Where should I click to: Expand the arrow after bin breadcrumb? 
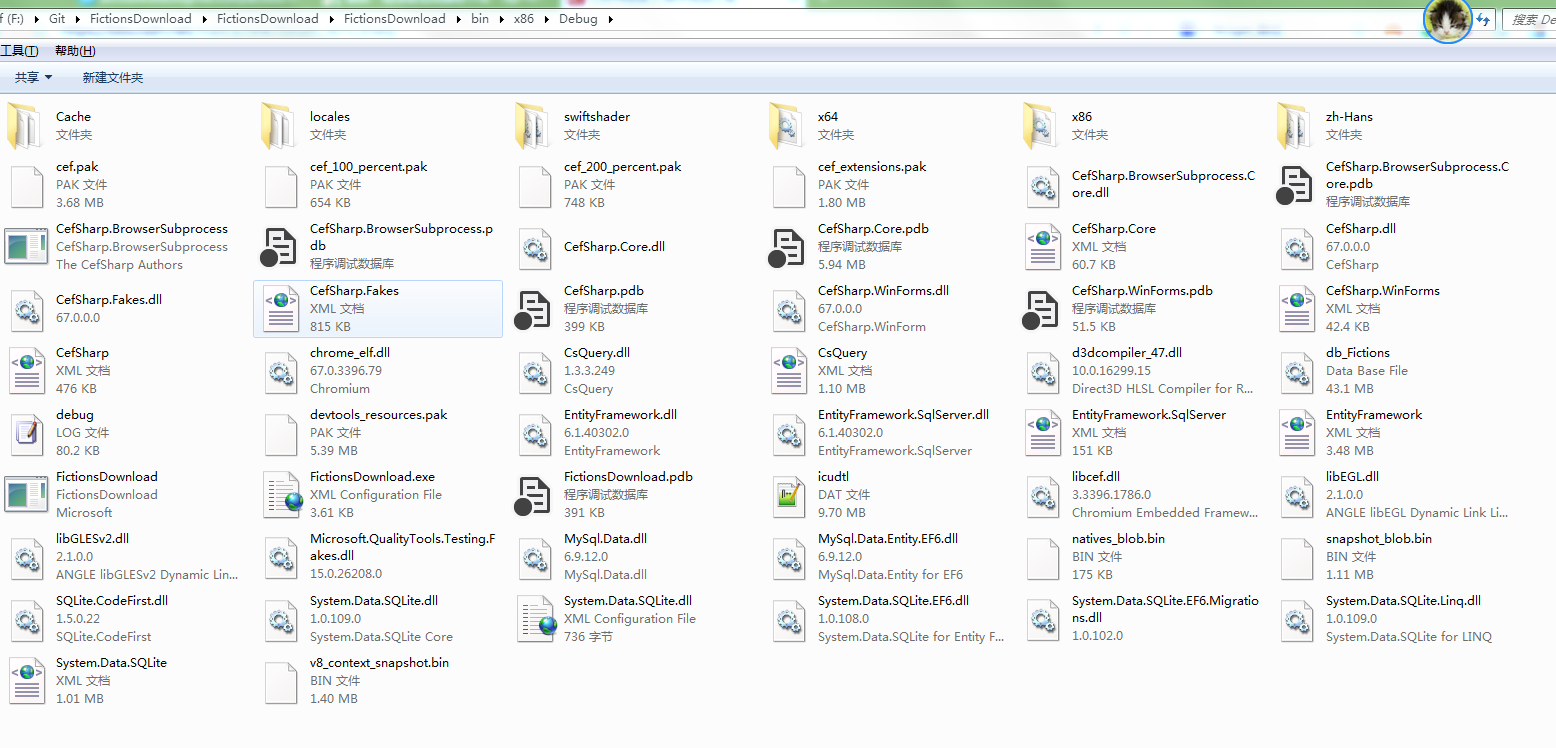[501, 19]
